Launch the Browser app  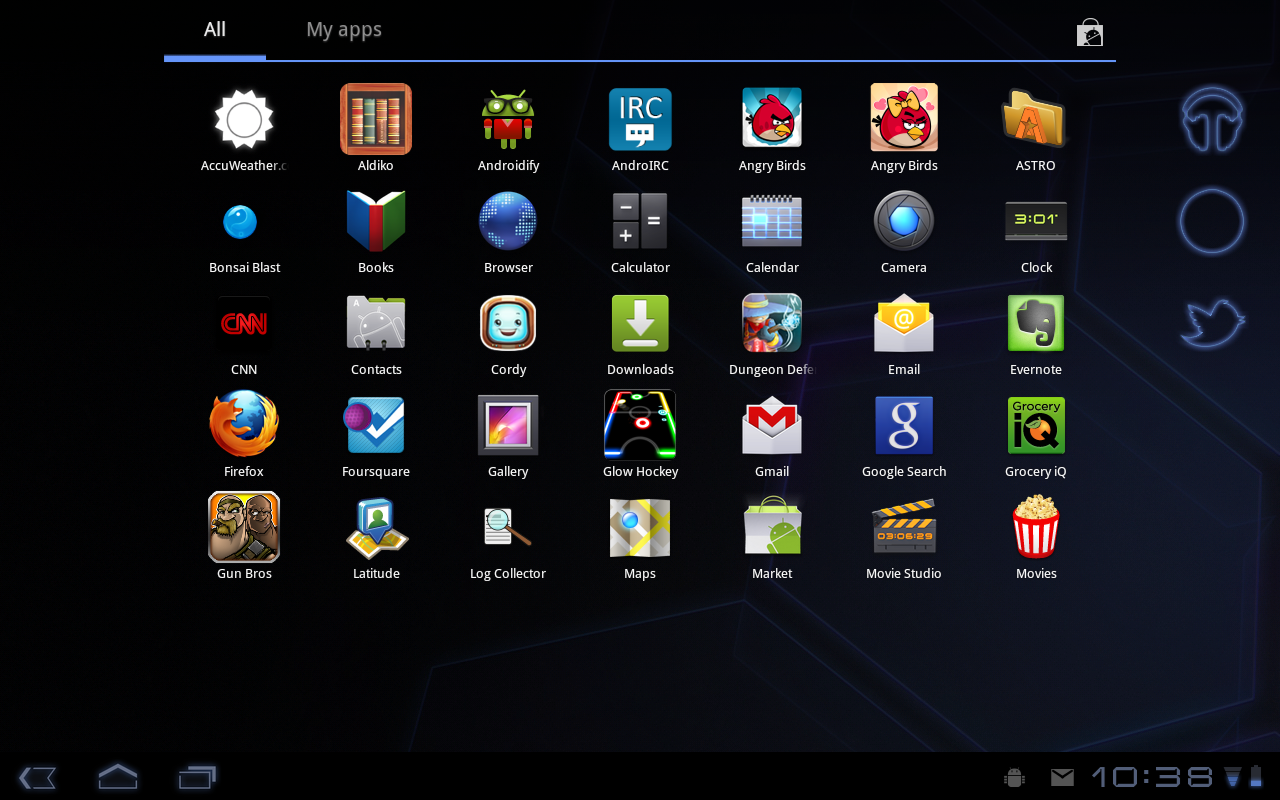coord(508,221)
